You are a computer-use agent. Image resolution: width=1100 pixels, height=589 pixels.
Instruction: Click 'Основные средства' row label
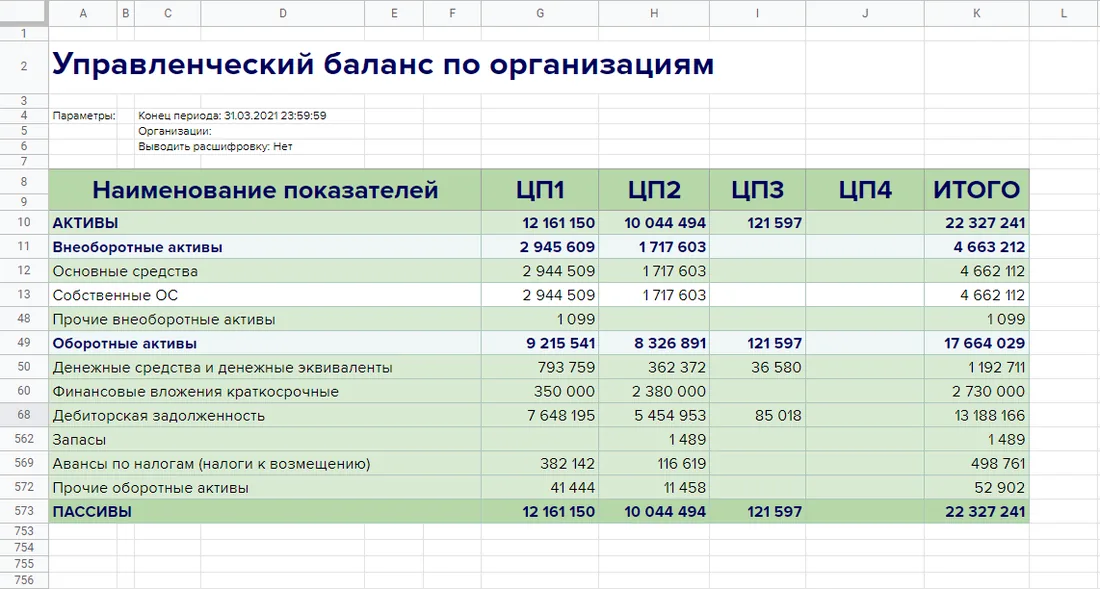(125, 271)
